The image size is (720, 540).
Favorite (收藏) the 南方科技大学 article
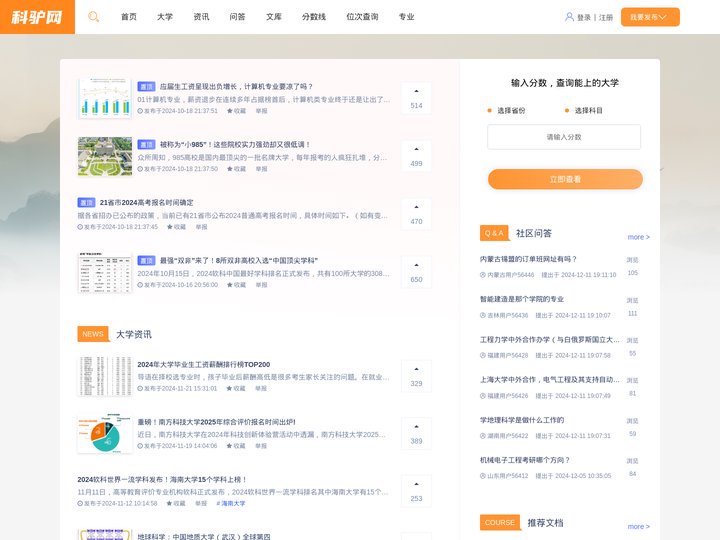(236, 446)
